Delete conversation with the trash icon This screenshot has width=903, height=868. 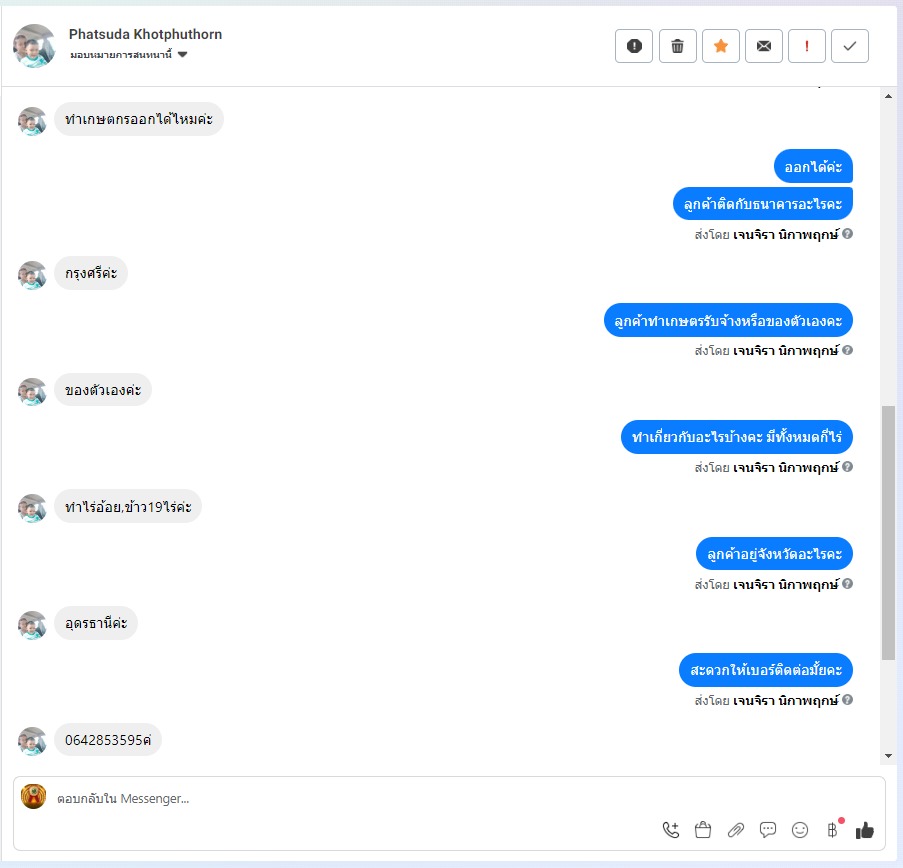(677, 46)
